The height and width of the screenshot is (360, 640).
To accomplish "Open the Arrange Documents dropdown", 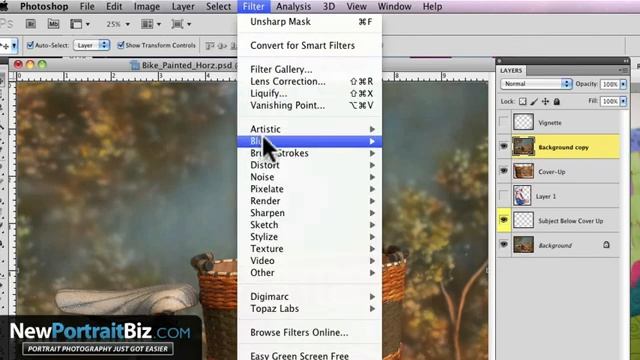I will pyautogui.click(x=151, y=24).
